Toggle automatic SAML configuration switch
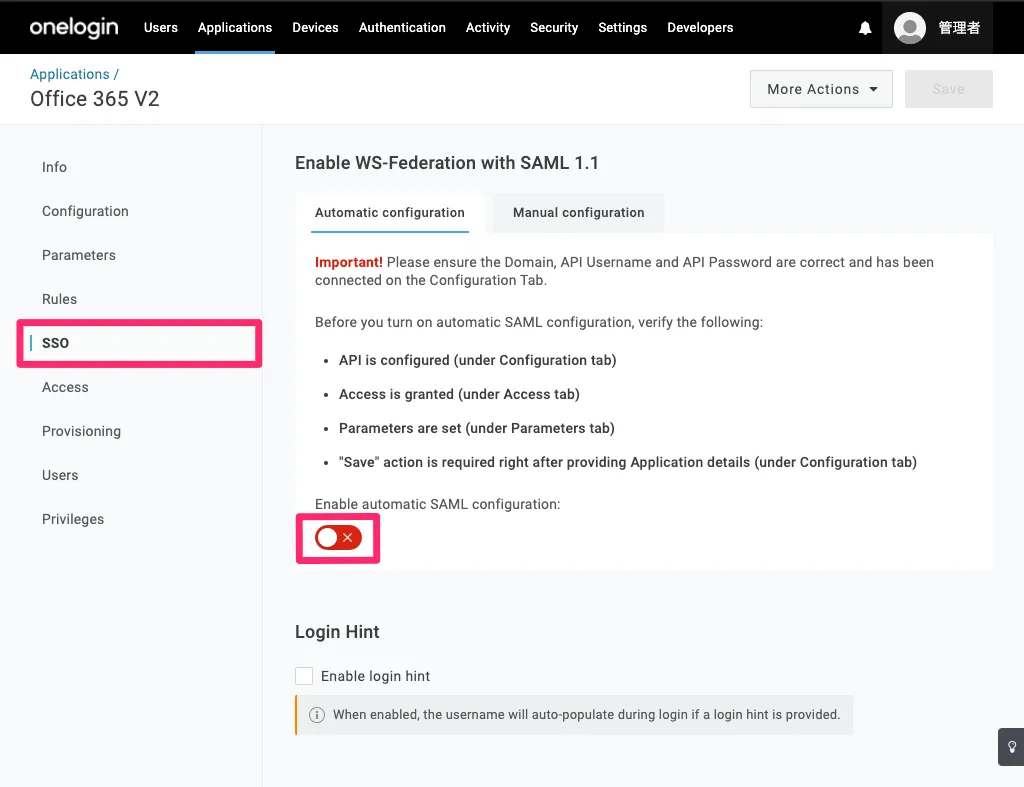Viewport: 1024px width, 787px height. (x=337, y=538)
